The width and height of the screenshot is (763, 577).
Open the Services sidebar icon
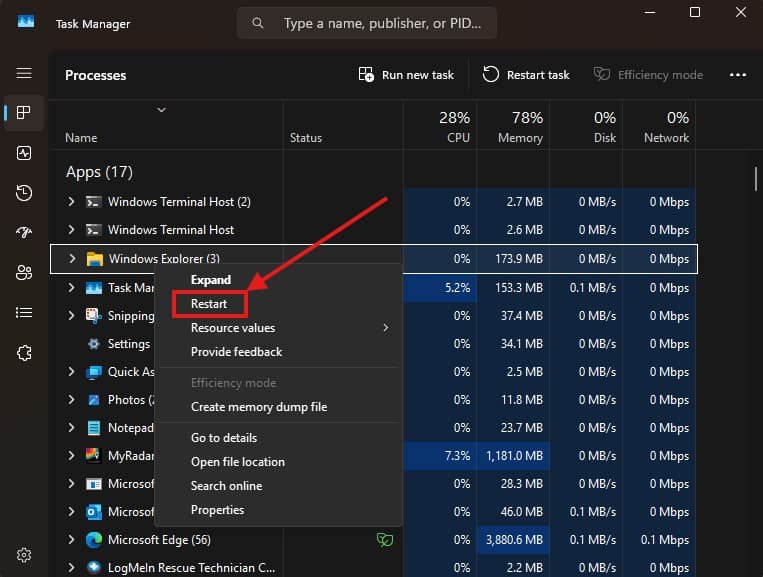pyautogui.click(x=24, y=353)
